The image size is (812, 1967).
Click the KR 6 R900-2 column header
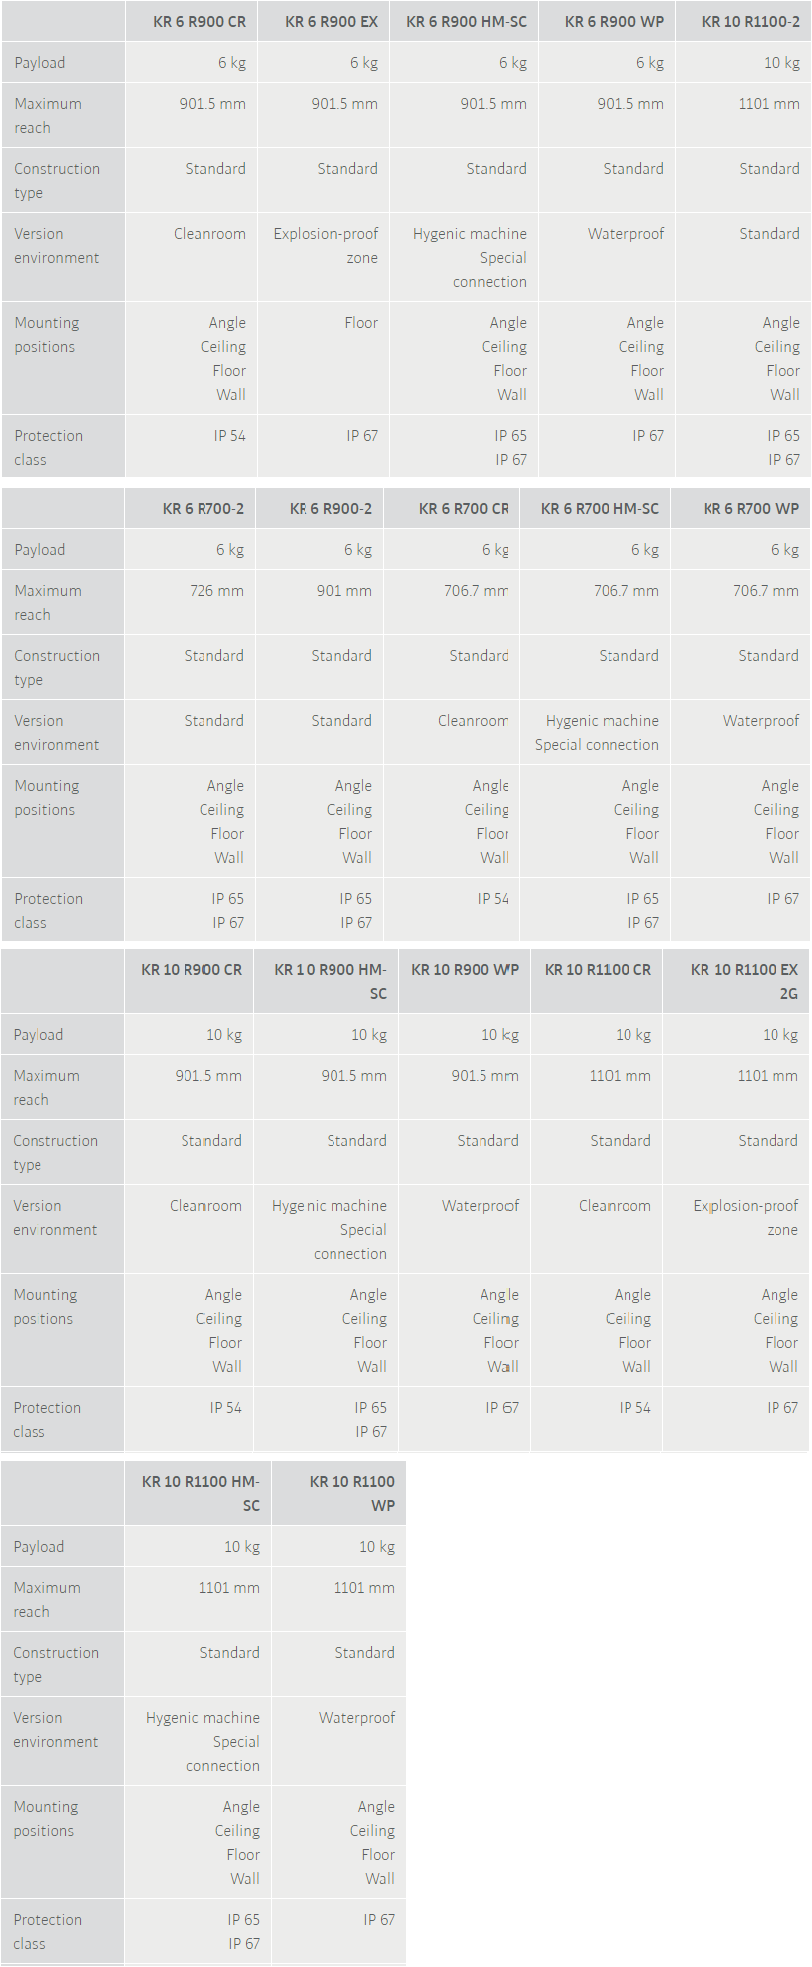click(330, 509)
